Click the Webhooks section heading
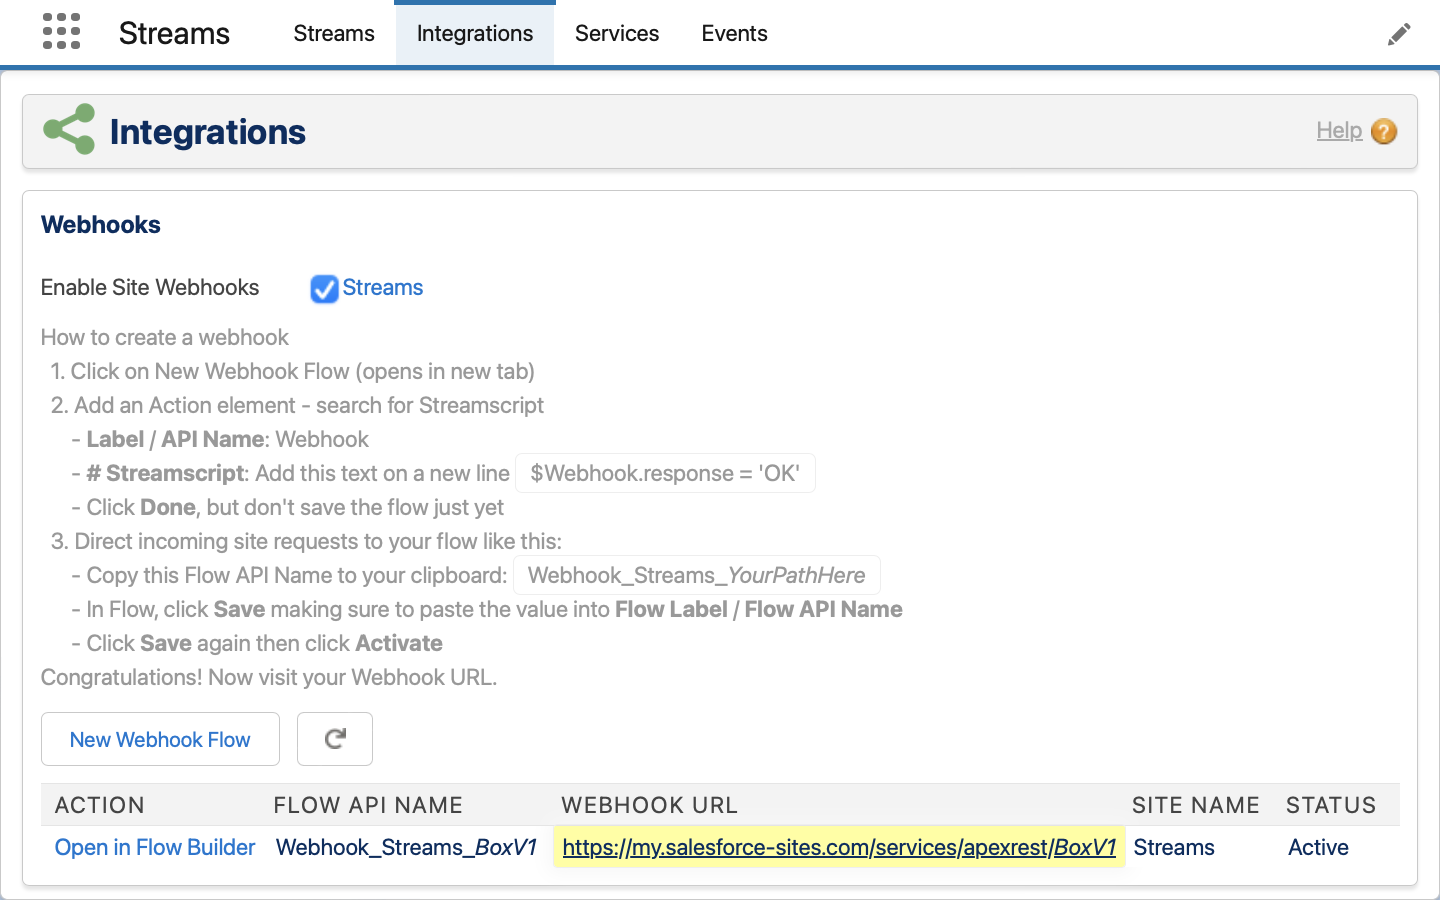Viewport: 1440px width, 900px height. [x=101, y=224]
